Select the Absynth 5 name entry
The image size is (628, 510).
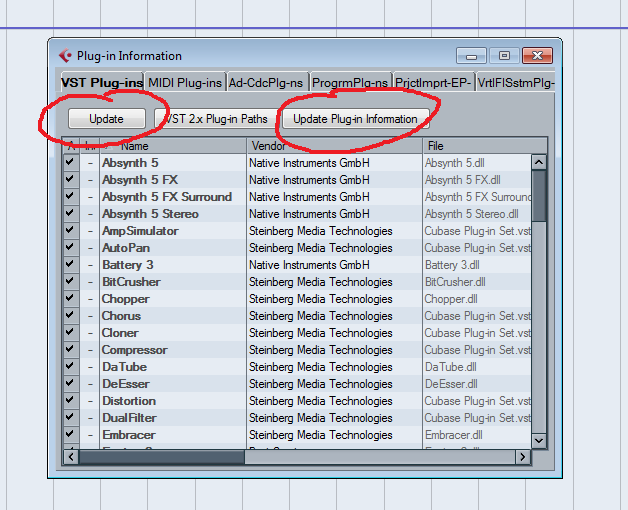click(130, 163)
